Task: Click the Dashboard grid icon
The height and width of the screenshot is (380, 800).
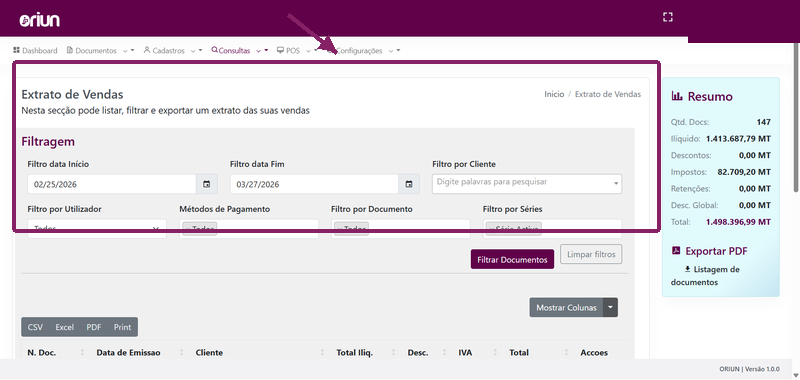Action: 16,50
